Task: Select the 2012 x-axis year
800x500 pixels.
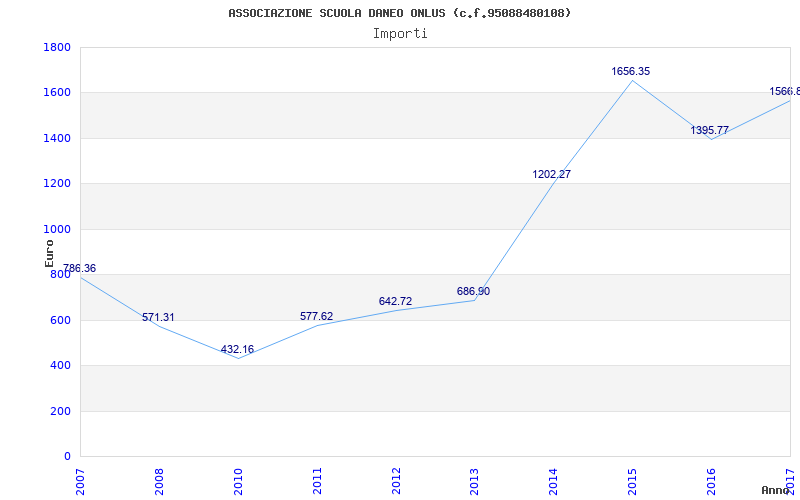Action: coord(396,481)
